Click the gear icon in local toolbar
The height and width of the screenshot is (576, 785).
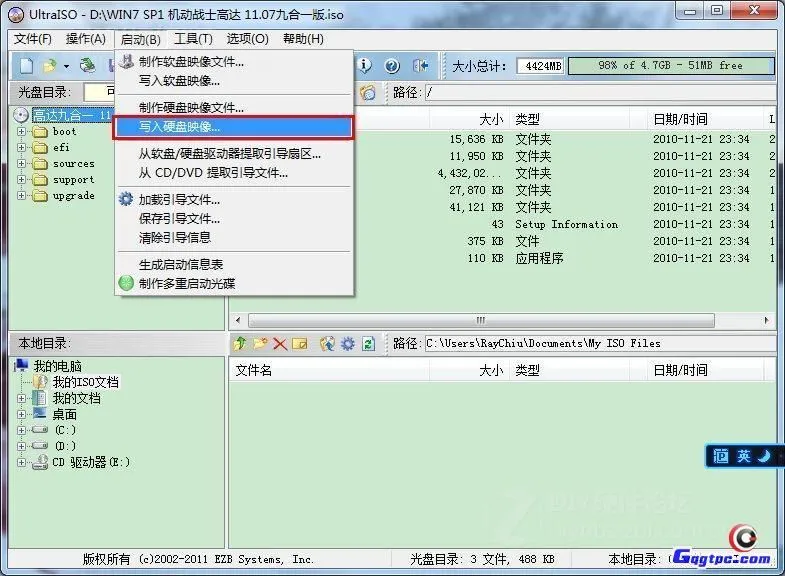(347, 344)
